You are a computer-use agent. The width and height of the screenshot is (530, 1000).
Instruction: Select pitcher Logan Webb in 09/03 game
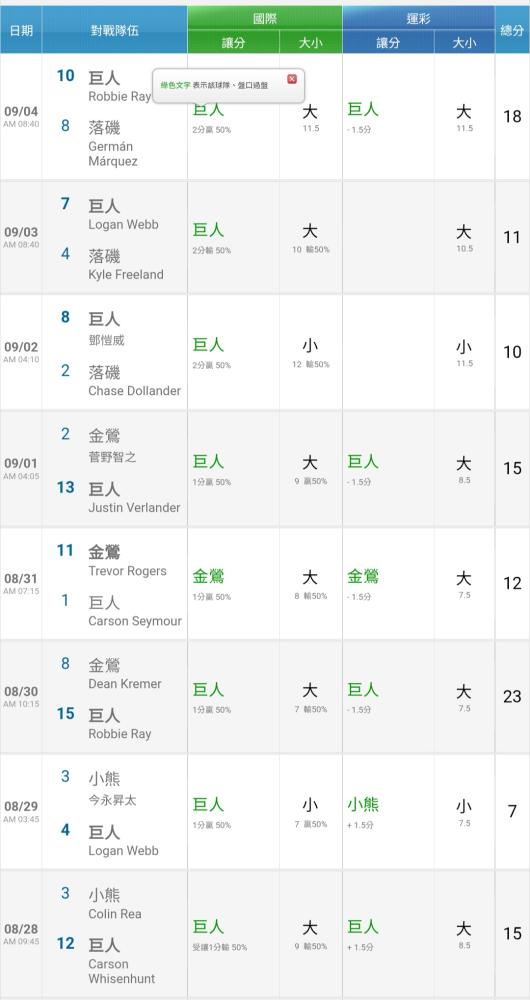pos(123,224)
